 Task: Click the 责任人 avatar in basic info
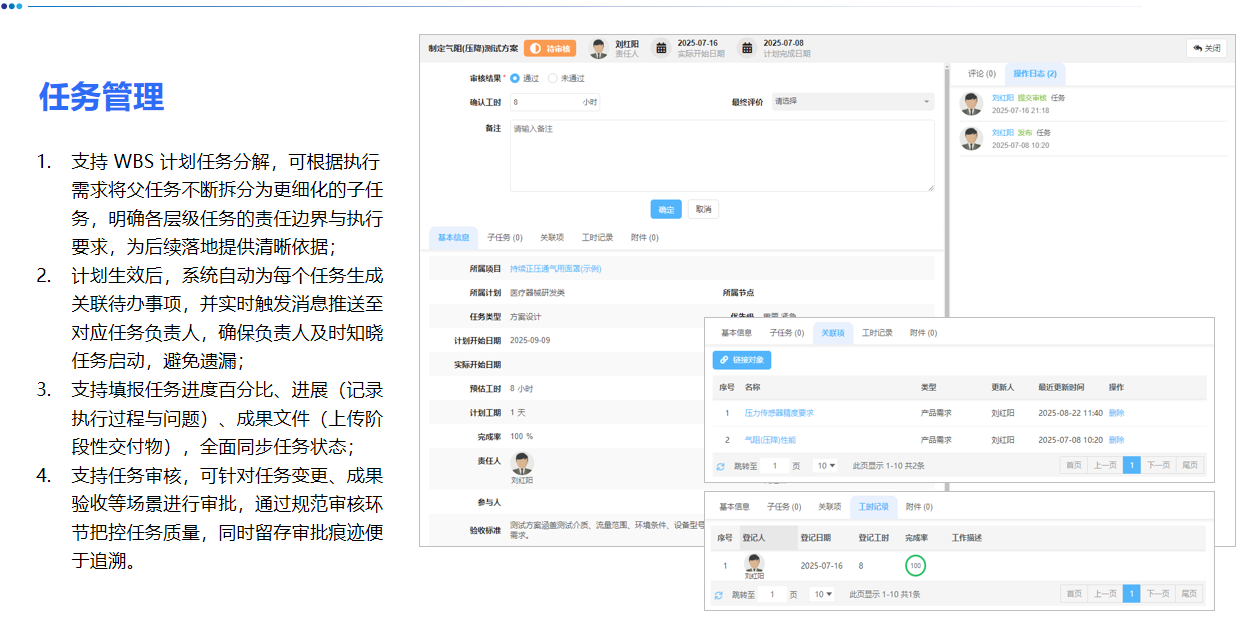click(x=522, y=463)
